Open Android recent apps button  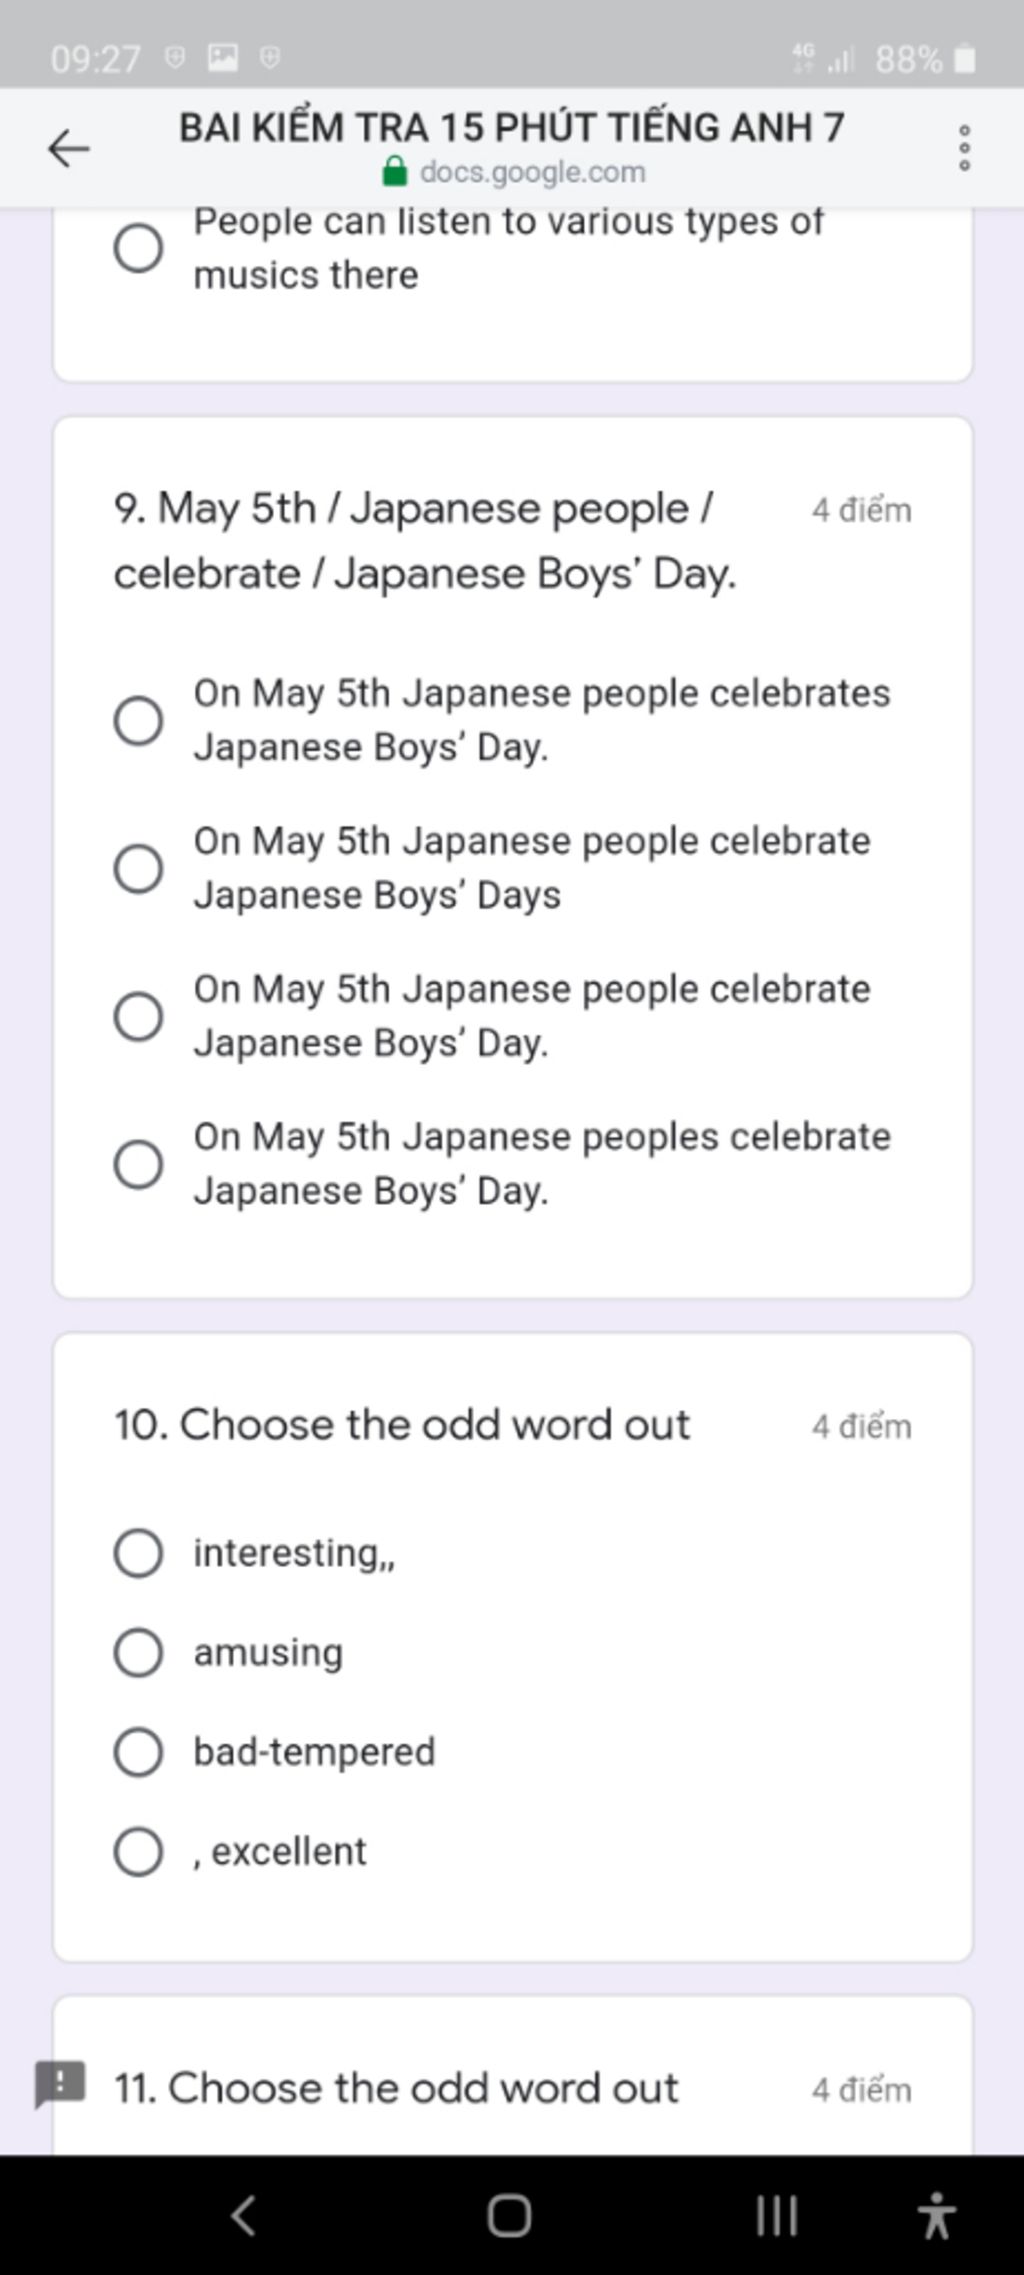(777, 2215)
